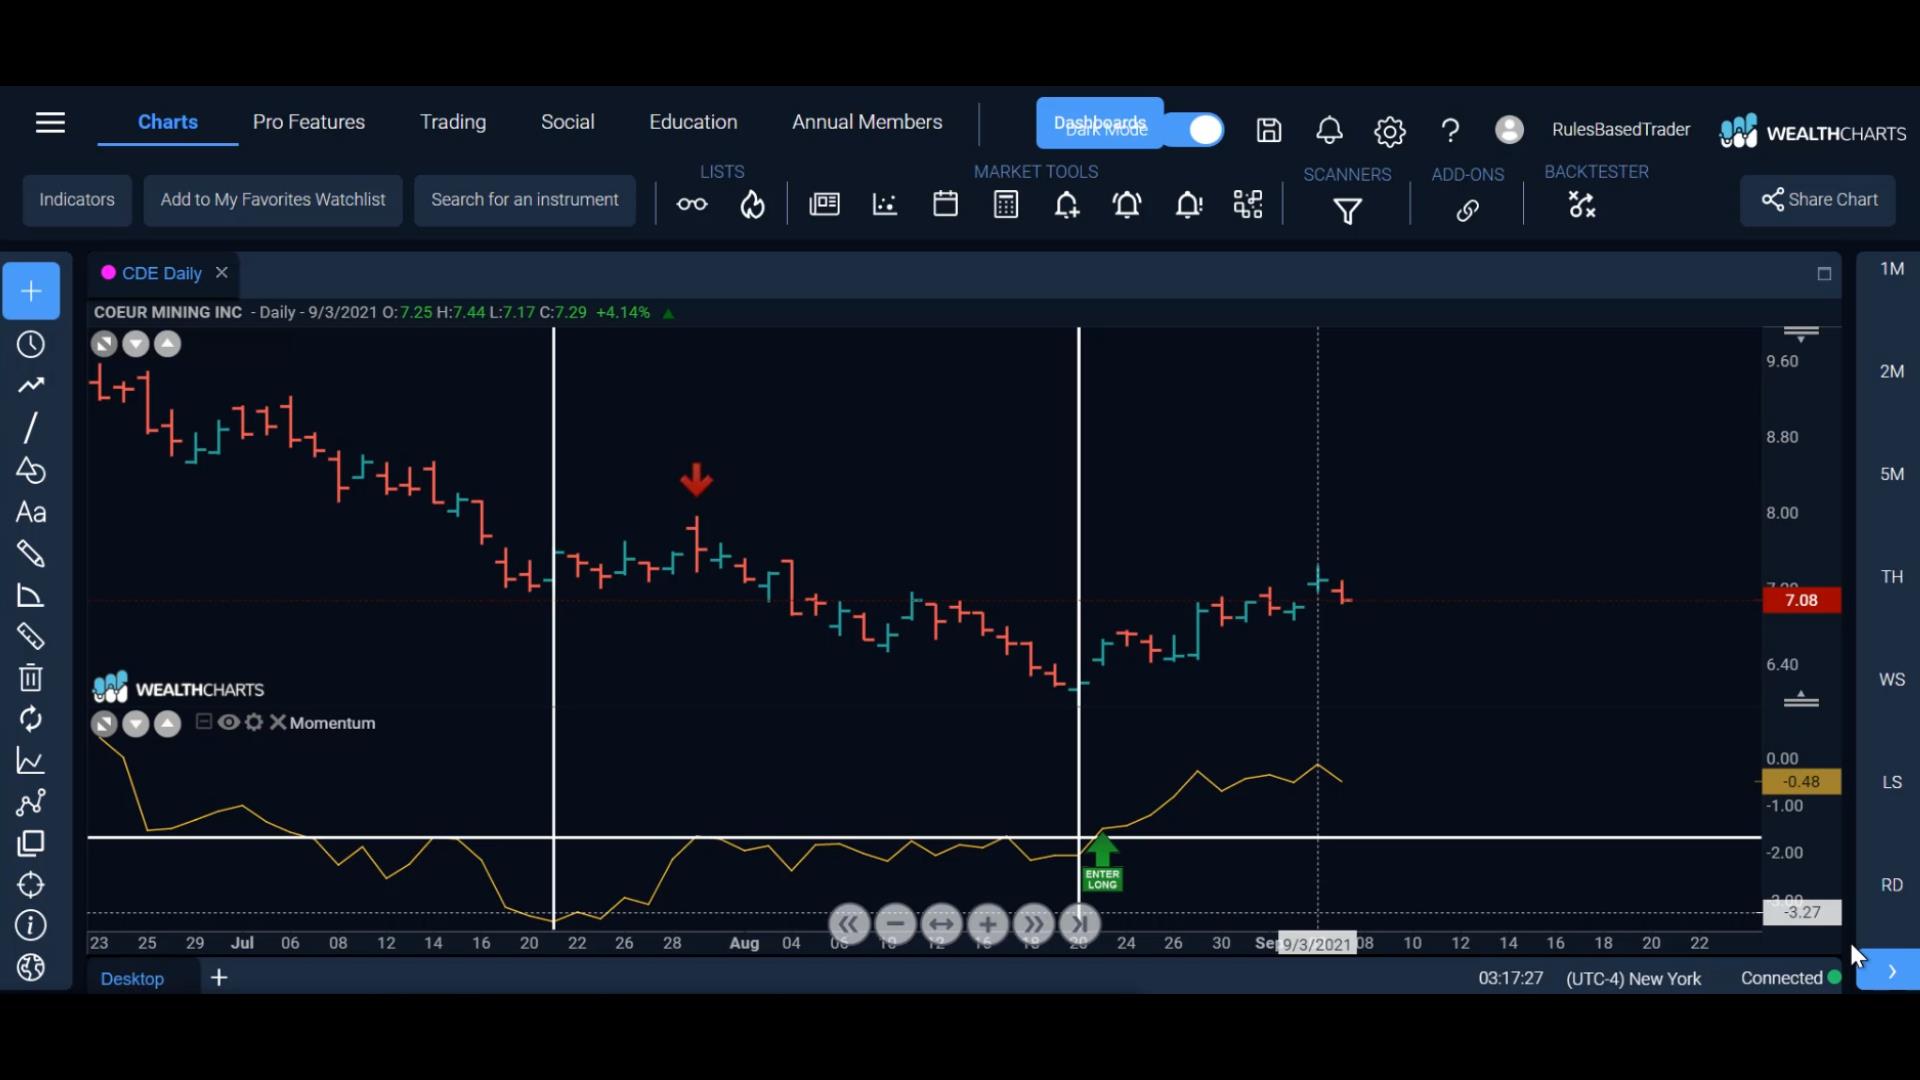Open the hot list flame icon
Screen dimensions: 1920x1080
(x=752, y=204)
